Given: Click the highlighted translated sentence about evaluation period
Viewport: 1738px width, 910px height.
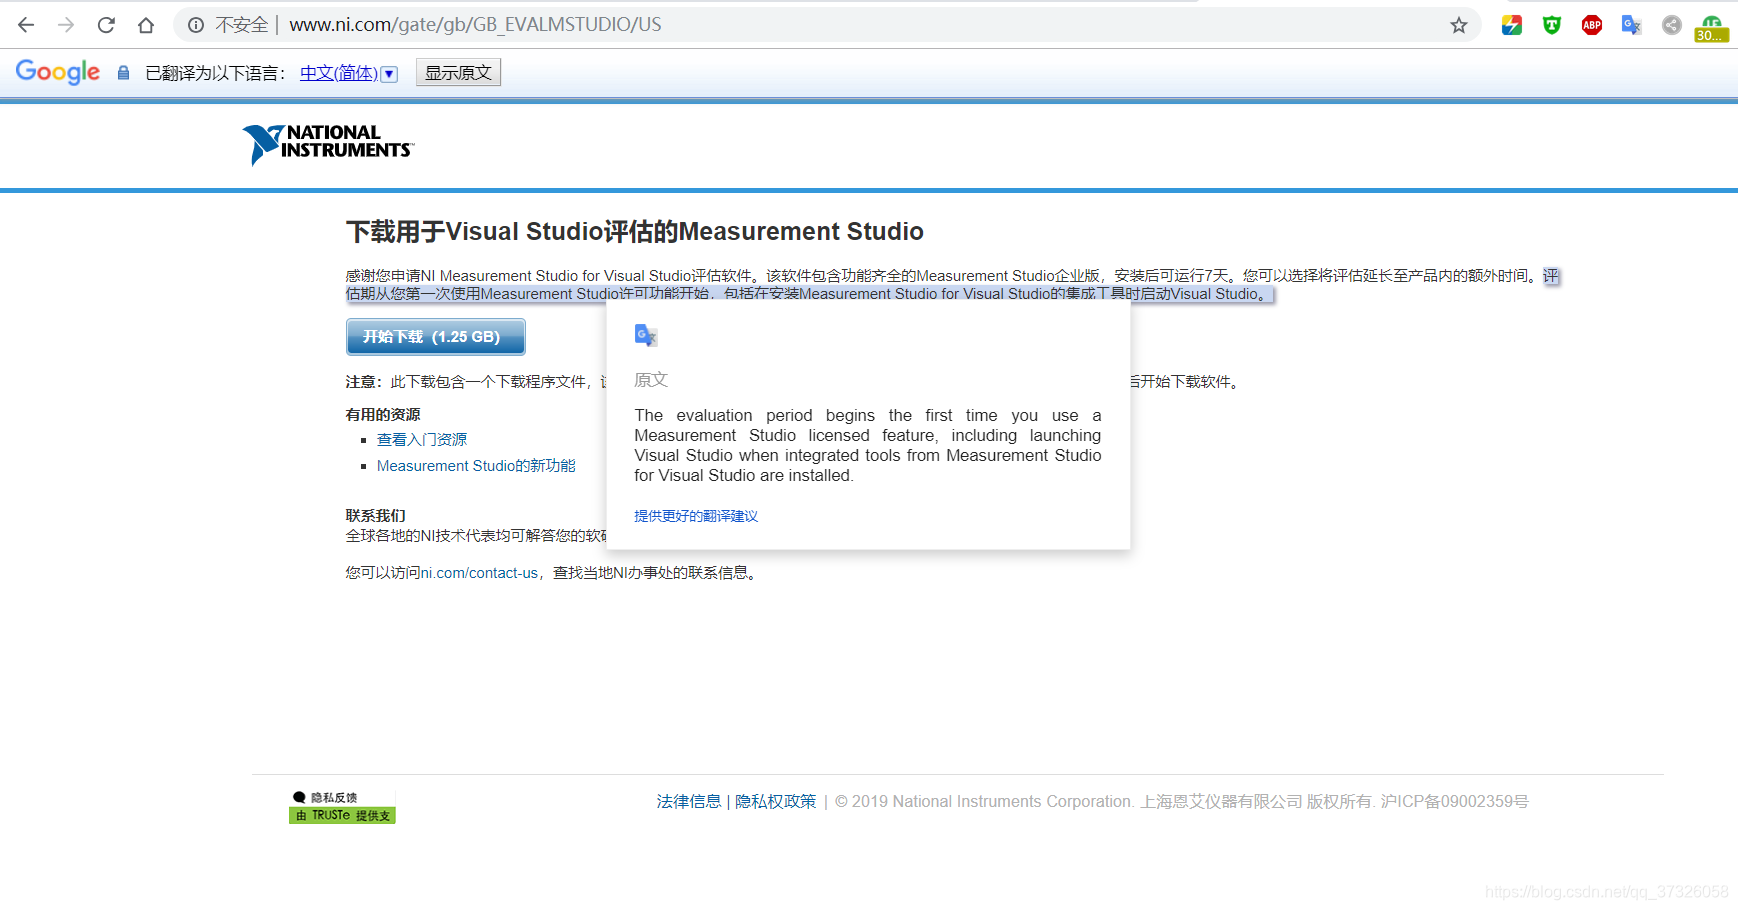Looking at the screenshot, I should point(810,294).
